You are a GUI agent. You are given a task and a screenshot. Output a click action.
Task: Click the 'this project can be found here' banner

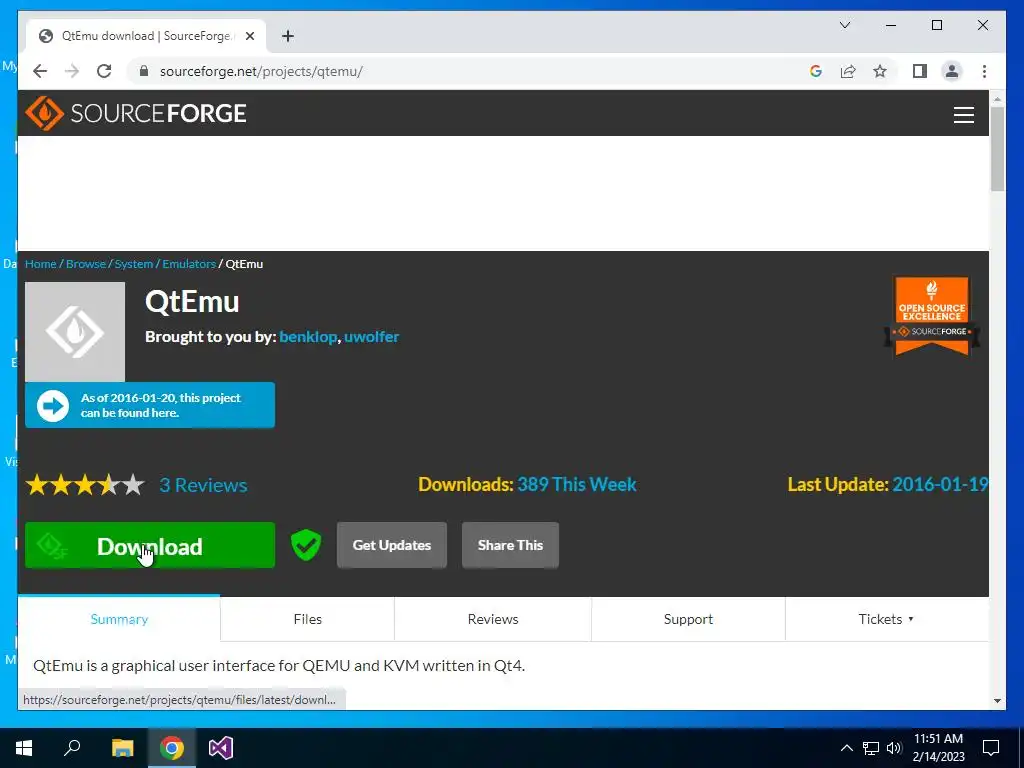[x=150, y=406]
